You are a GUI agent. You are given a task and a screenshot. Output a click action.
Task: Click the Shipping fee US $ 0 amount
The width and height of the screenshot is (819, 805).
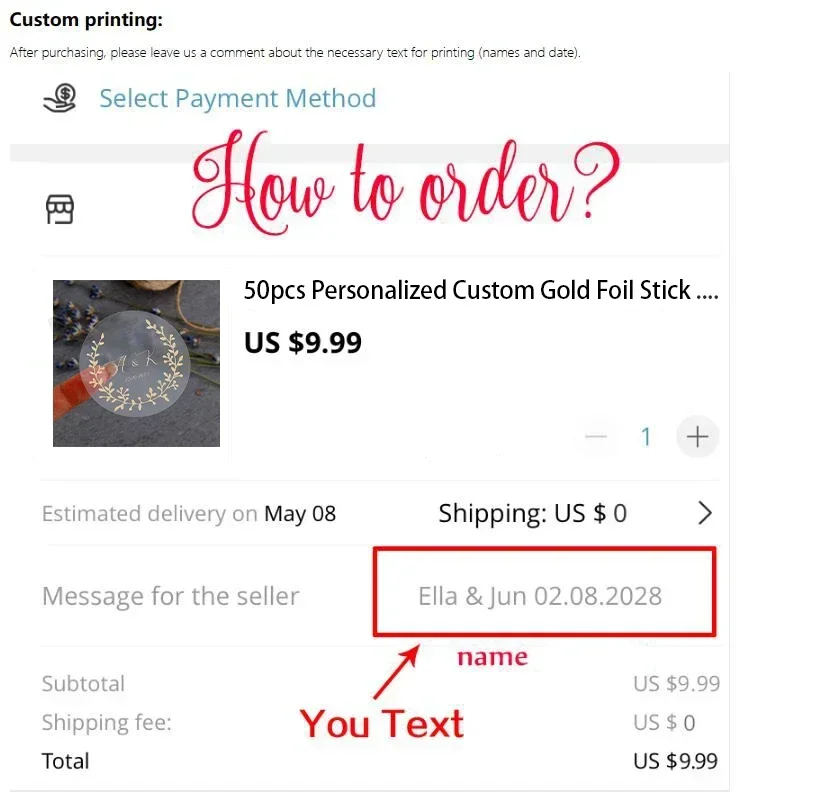coord(664,722)
